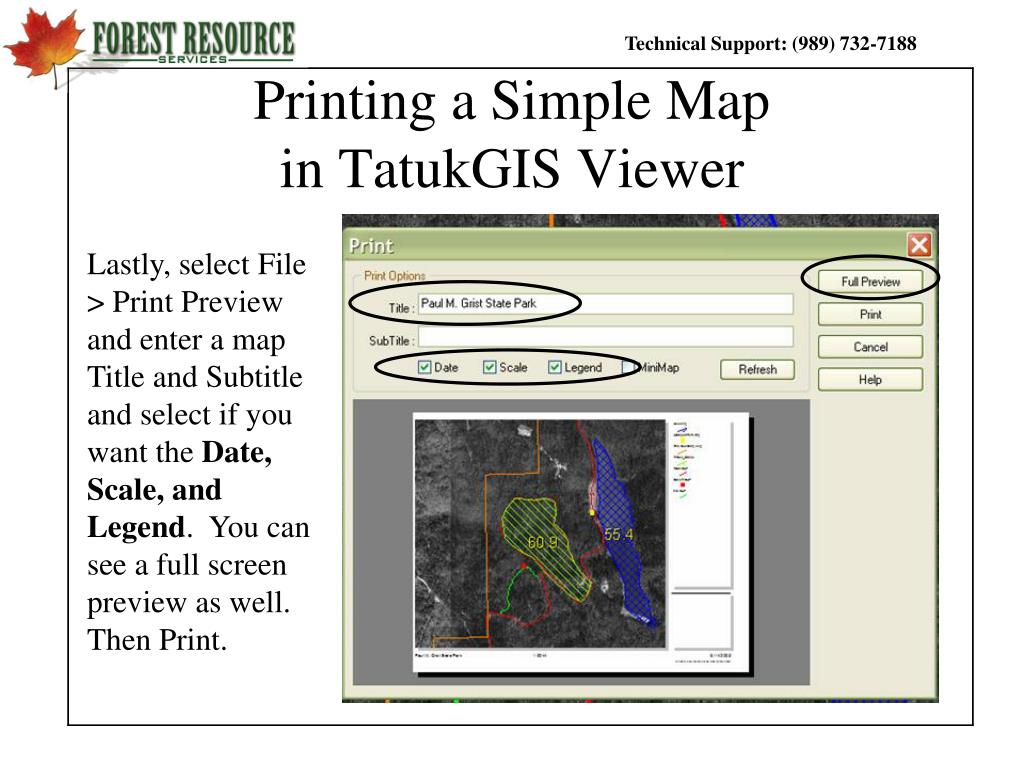Image resolution: width=1024 pixels, height=768 pixels.
Task: Click the Print button in dialog
Action: coord(870,314)
